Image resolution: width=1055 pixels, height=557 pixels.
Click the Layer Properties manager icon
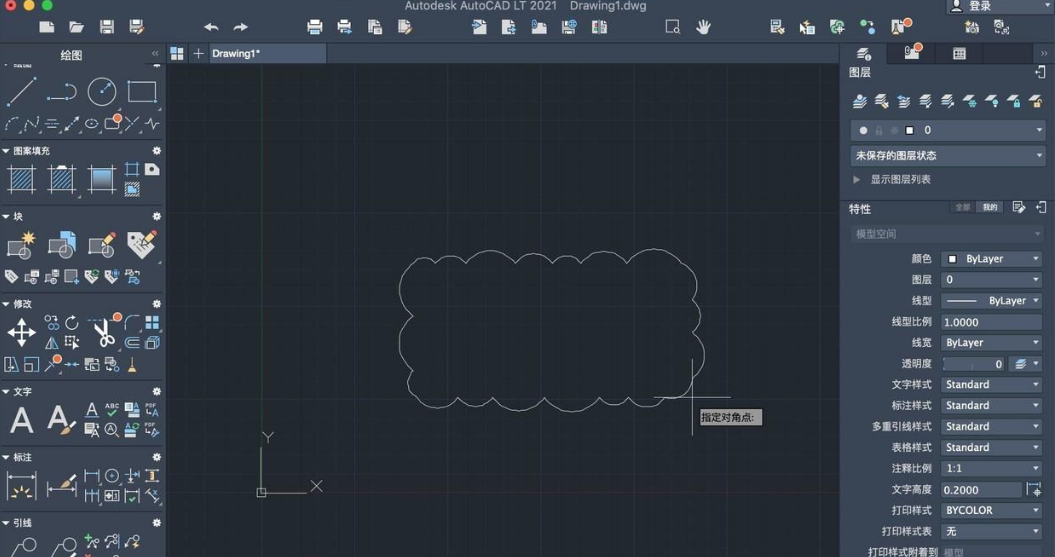click(859, 101)
